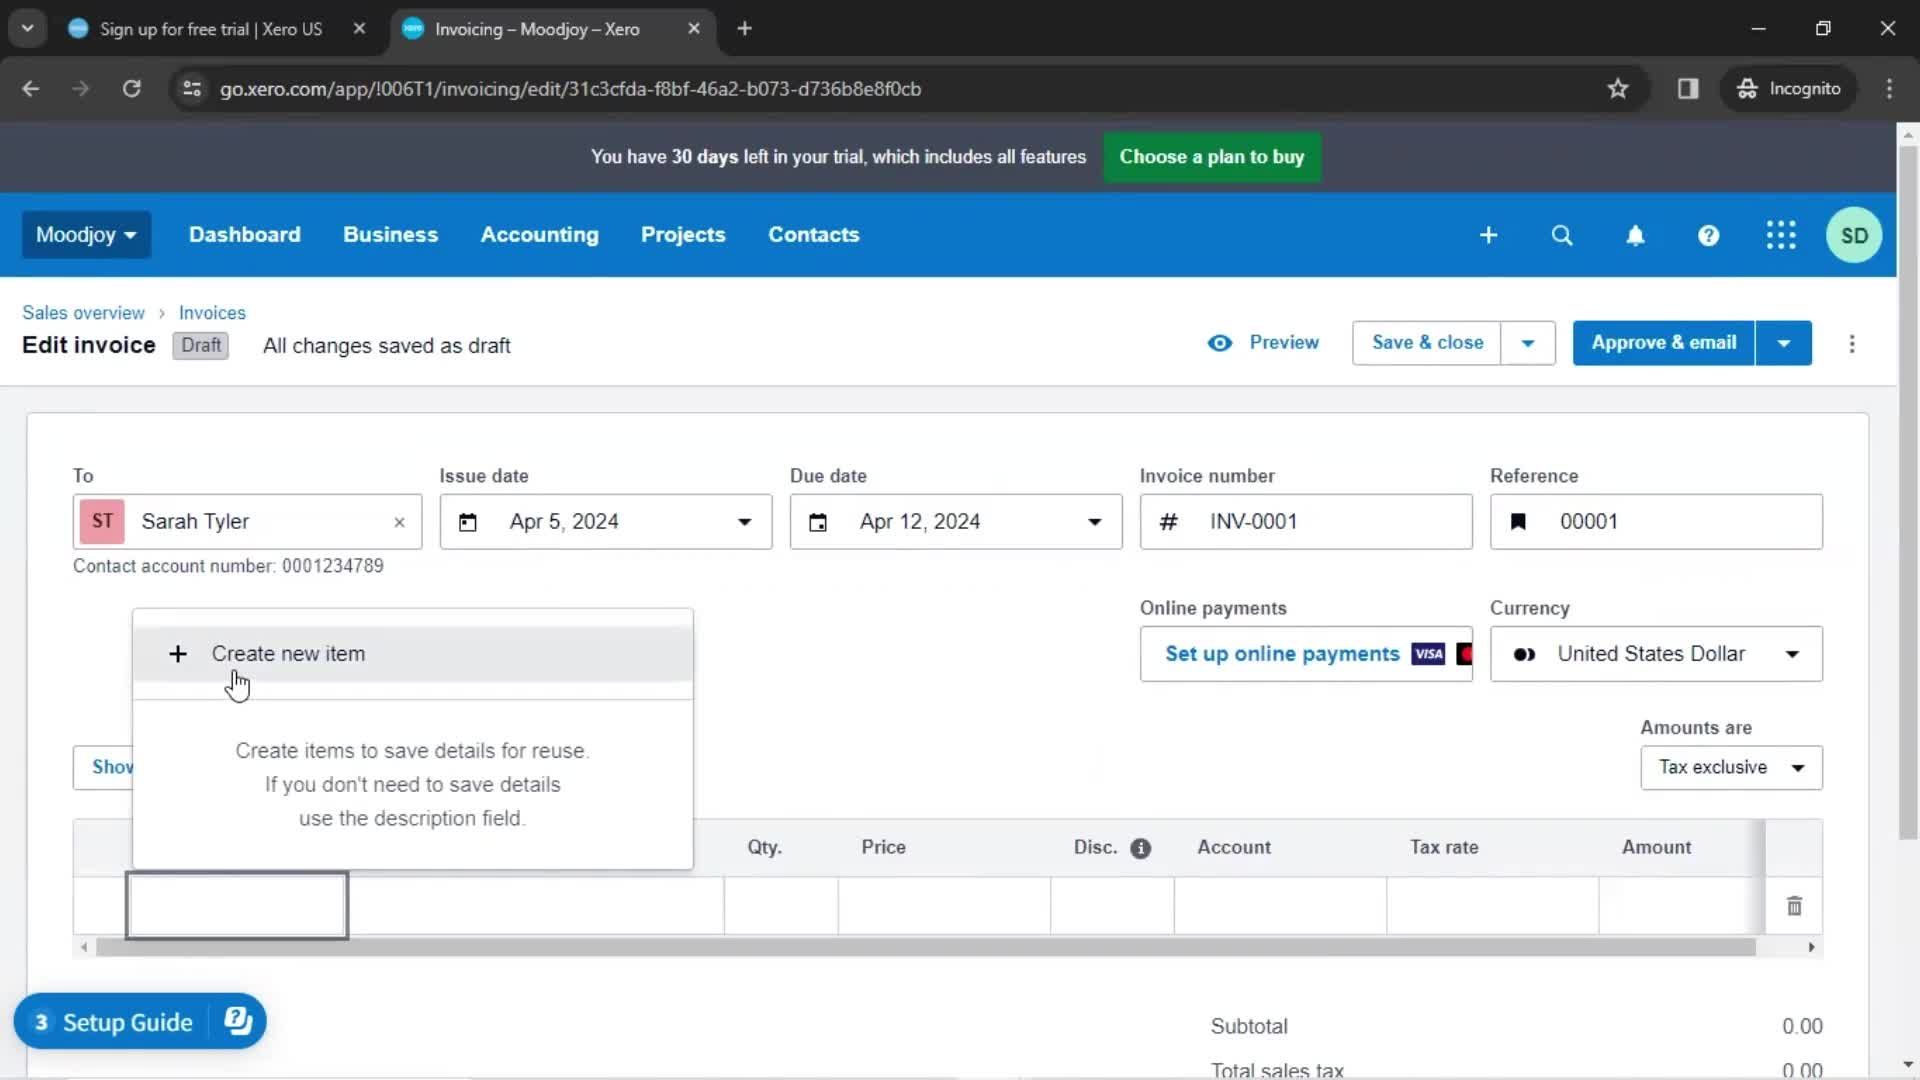
Task: Open the Chrome three-dot menu
Action: [x=1889, y=89]
